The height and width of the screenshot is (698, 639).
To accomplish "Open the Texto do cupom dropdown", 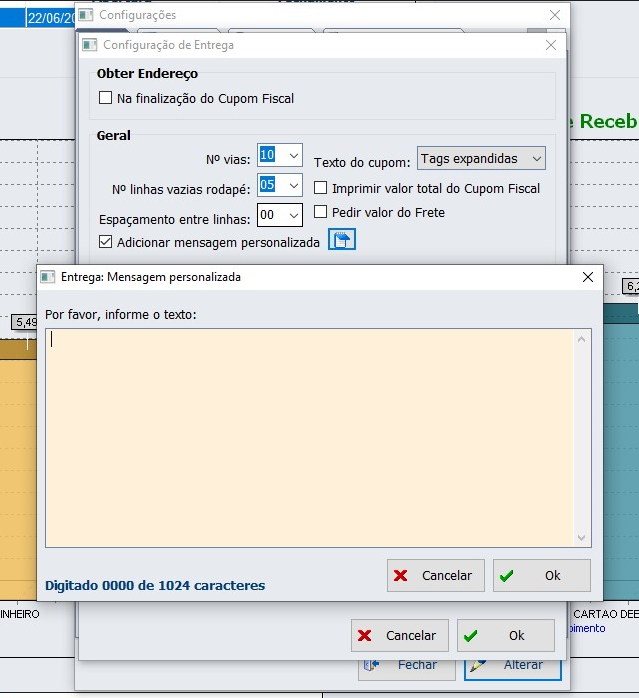I will tap(536, 159).
